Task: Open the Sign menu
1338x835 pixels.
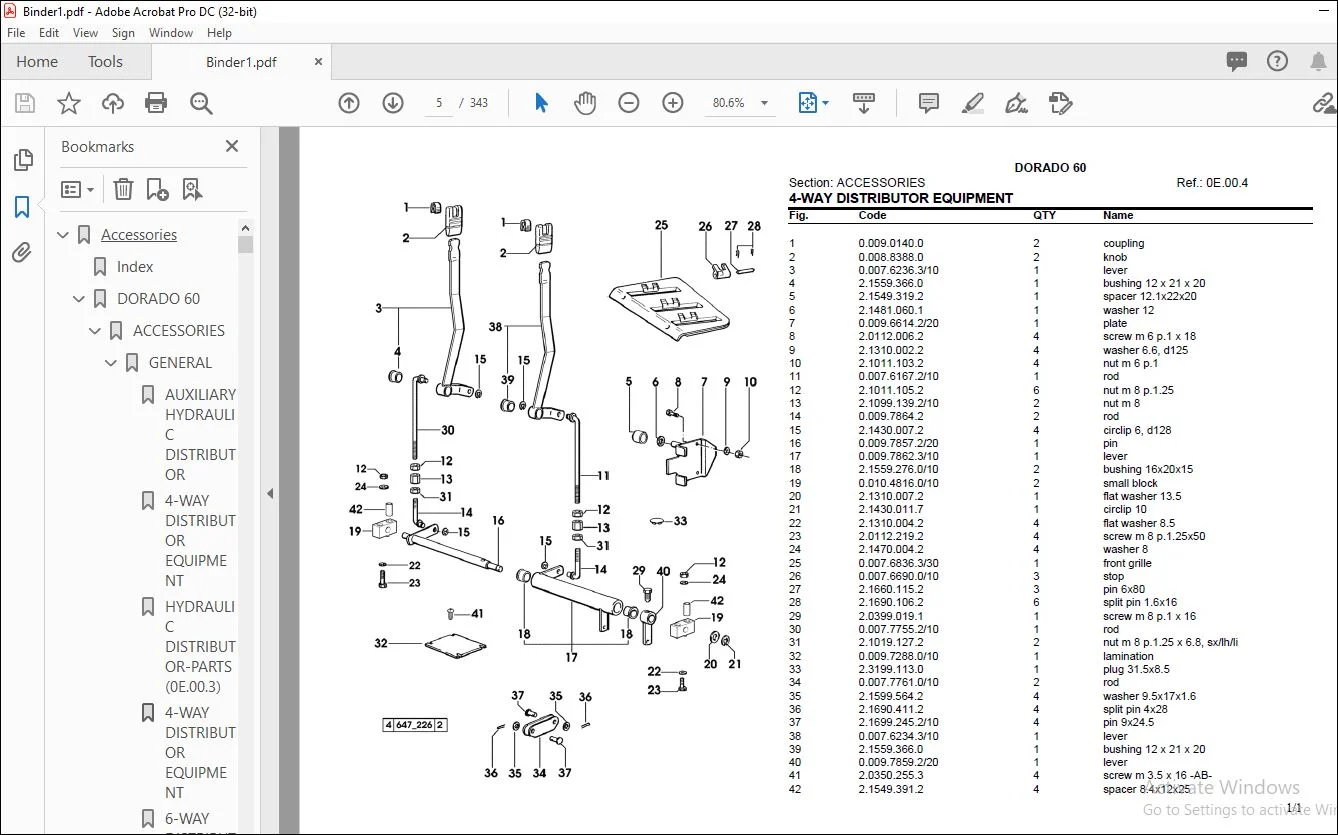Action: [x=123, y=33]
